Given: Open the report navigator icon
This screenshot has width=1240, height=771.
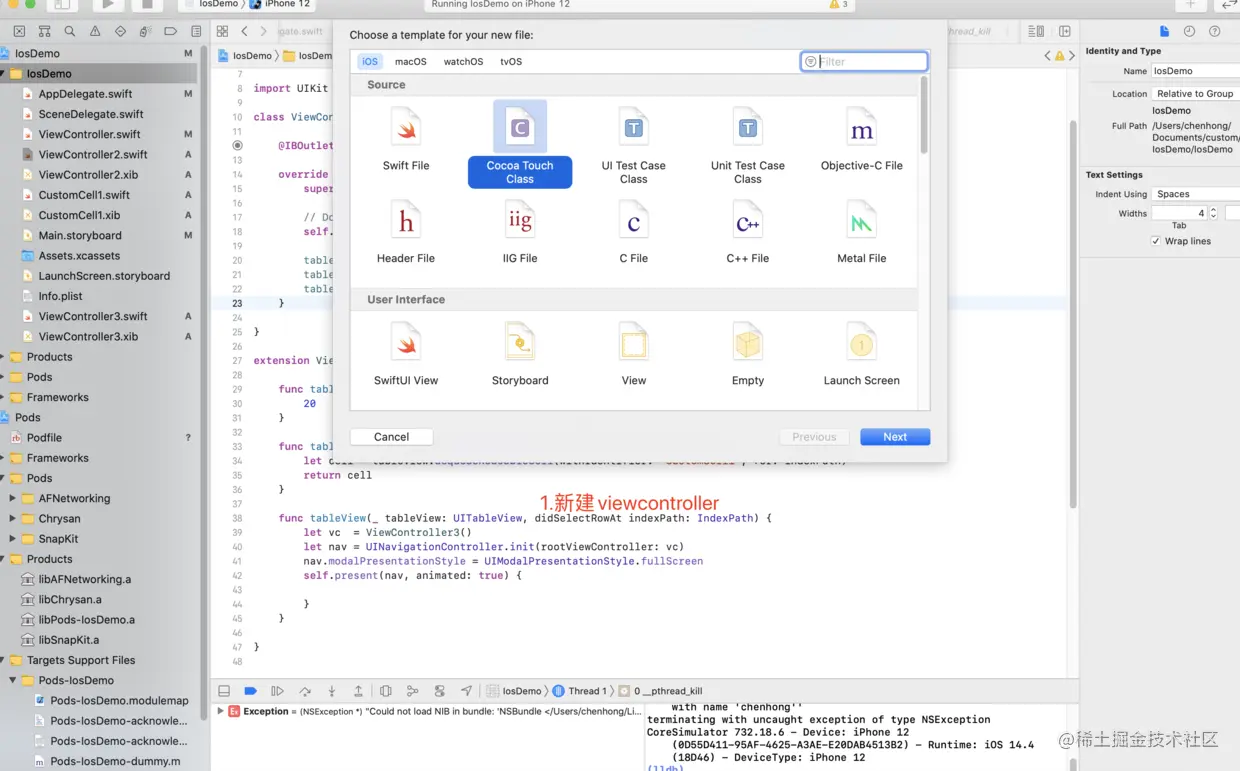Looking at the screenshot, I should pos(196,31).
